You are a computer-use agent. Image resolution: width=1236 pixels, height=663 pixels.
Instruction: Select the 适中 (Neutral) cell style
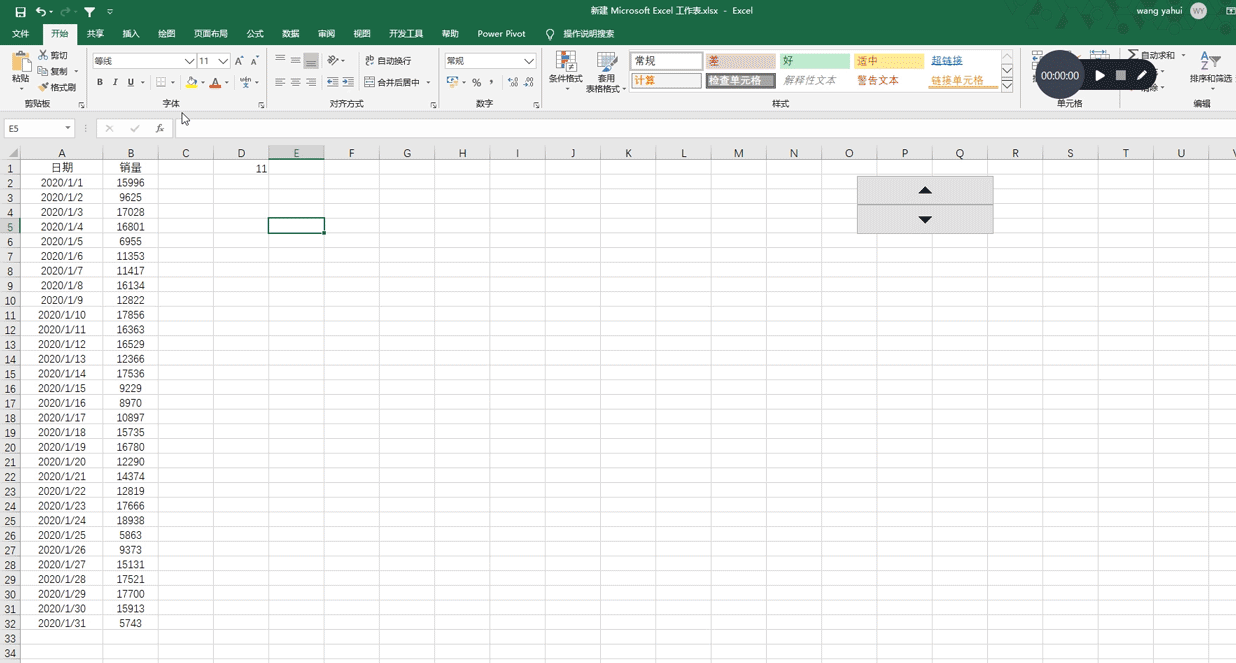pos(888,61)
